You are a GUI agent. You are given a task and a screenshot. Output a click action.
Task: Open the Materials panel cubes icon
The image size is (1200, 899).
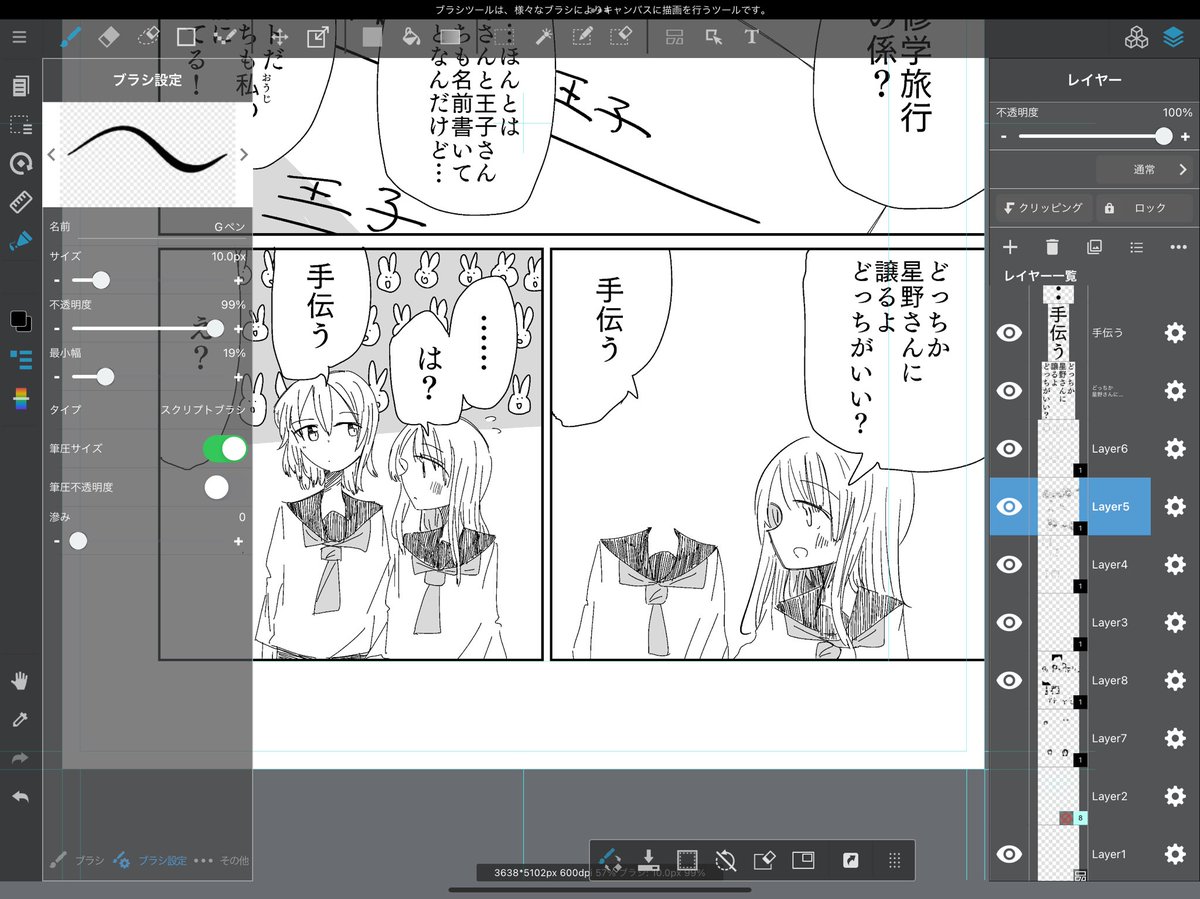pos(1136,38)
